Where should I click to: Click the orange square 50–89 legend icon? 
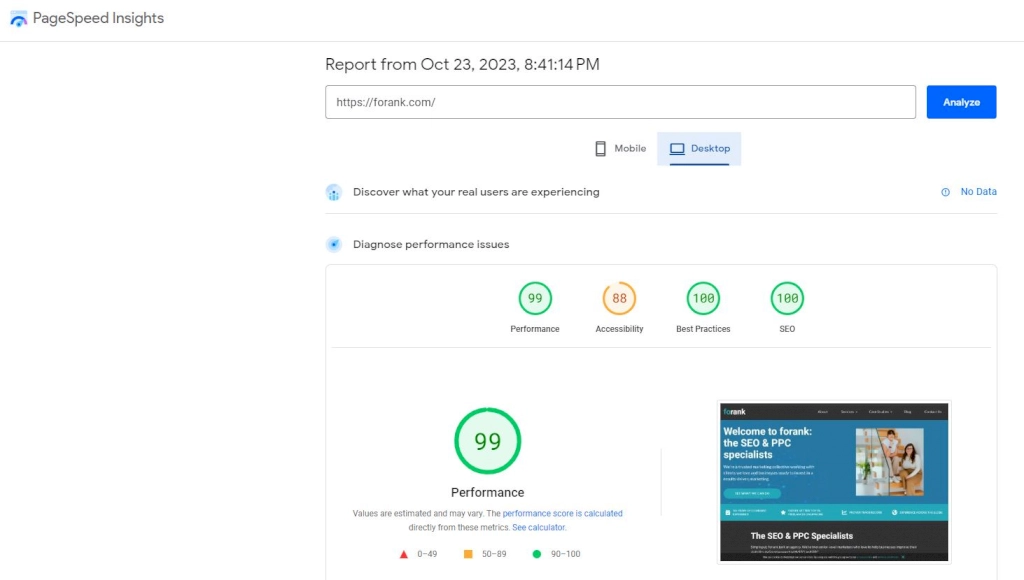[x=468, y=554]
